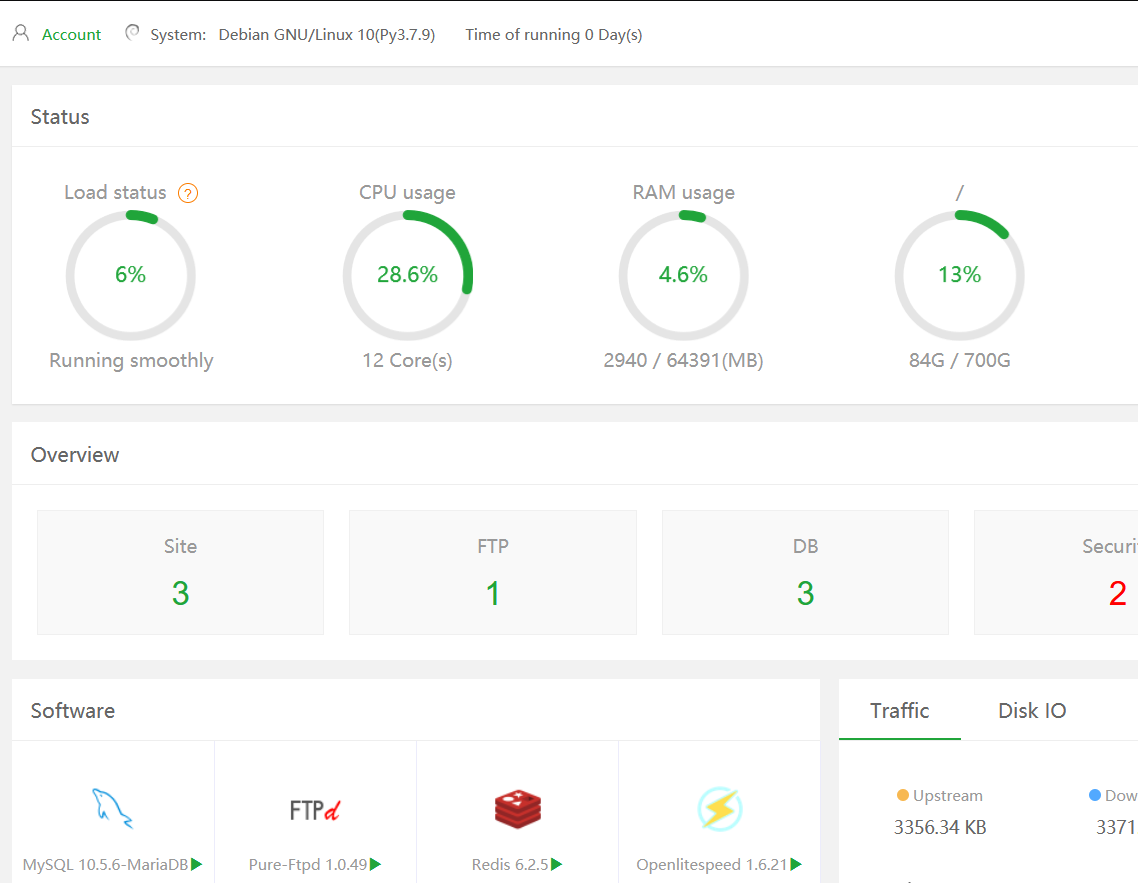Click the '84G / 700G' disk text

pyautogui.click(x=959, y=361)
